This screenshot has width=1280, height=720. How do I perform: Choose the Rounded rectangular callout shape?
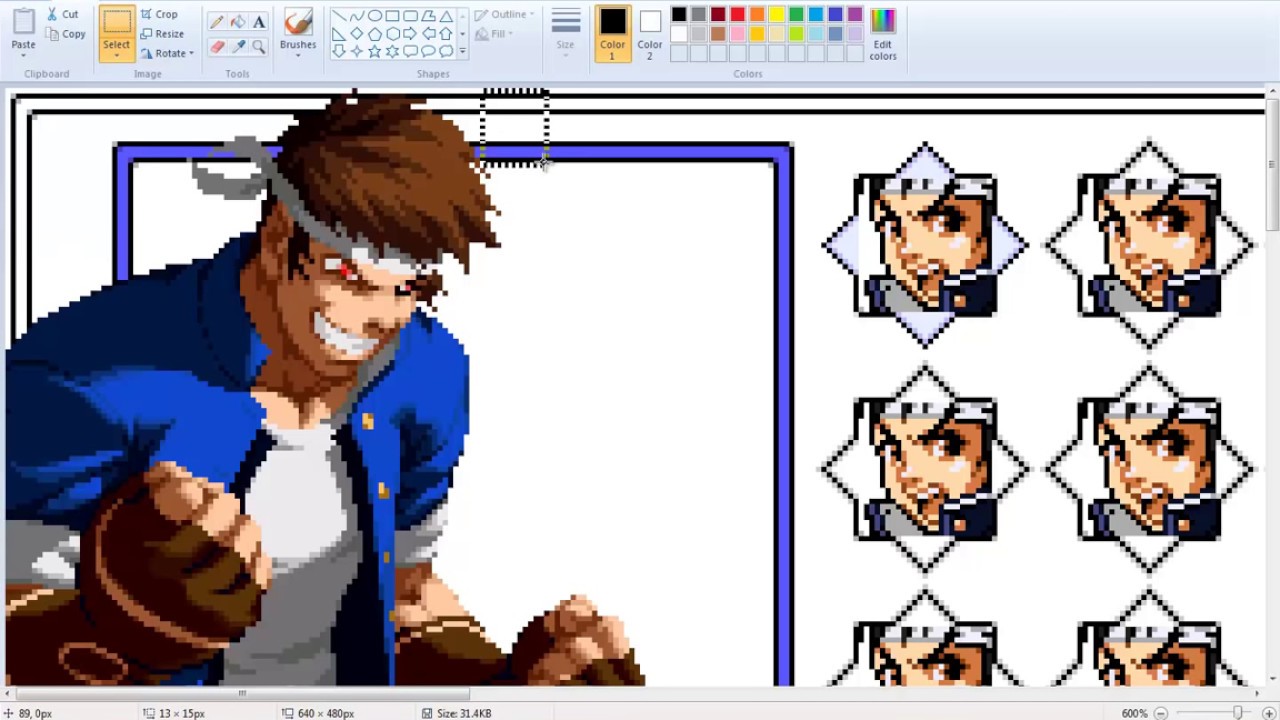[411, 51]
